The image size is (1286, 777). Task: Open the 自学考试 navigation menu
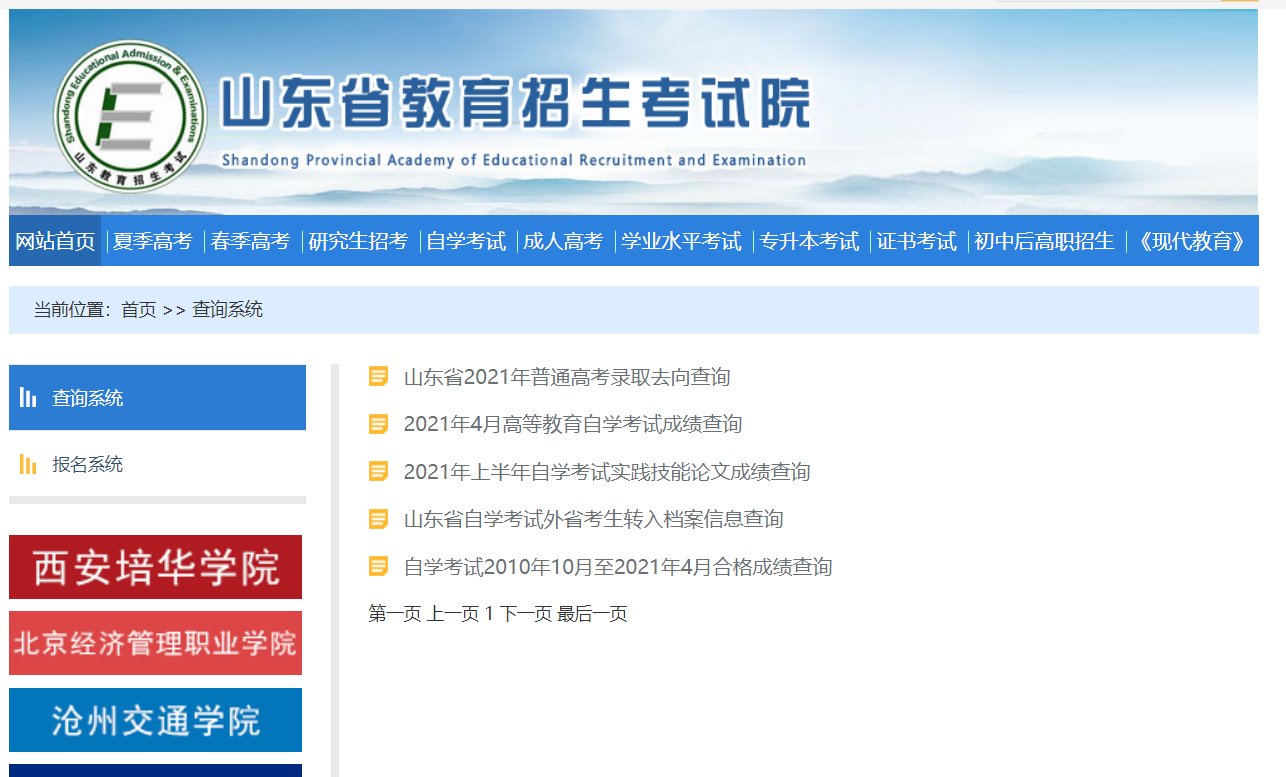pos(466,241)
